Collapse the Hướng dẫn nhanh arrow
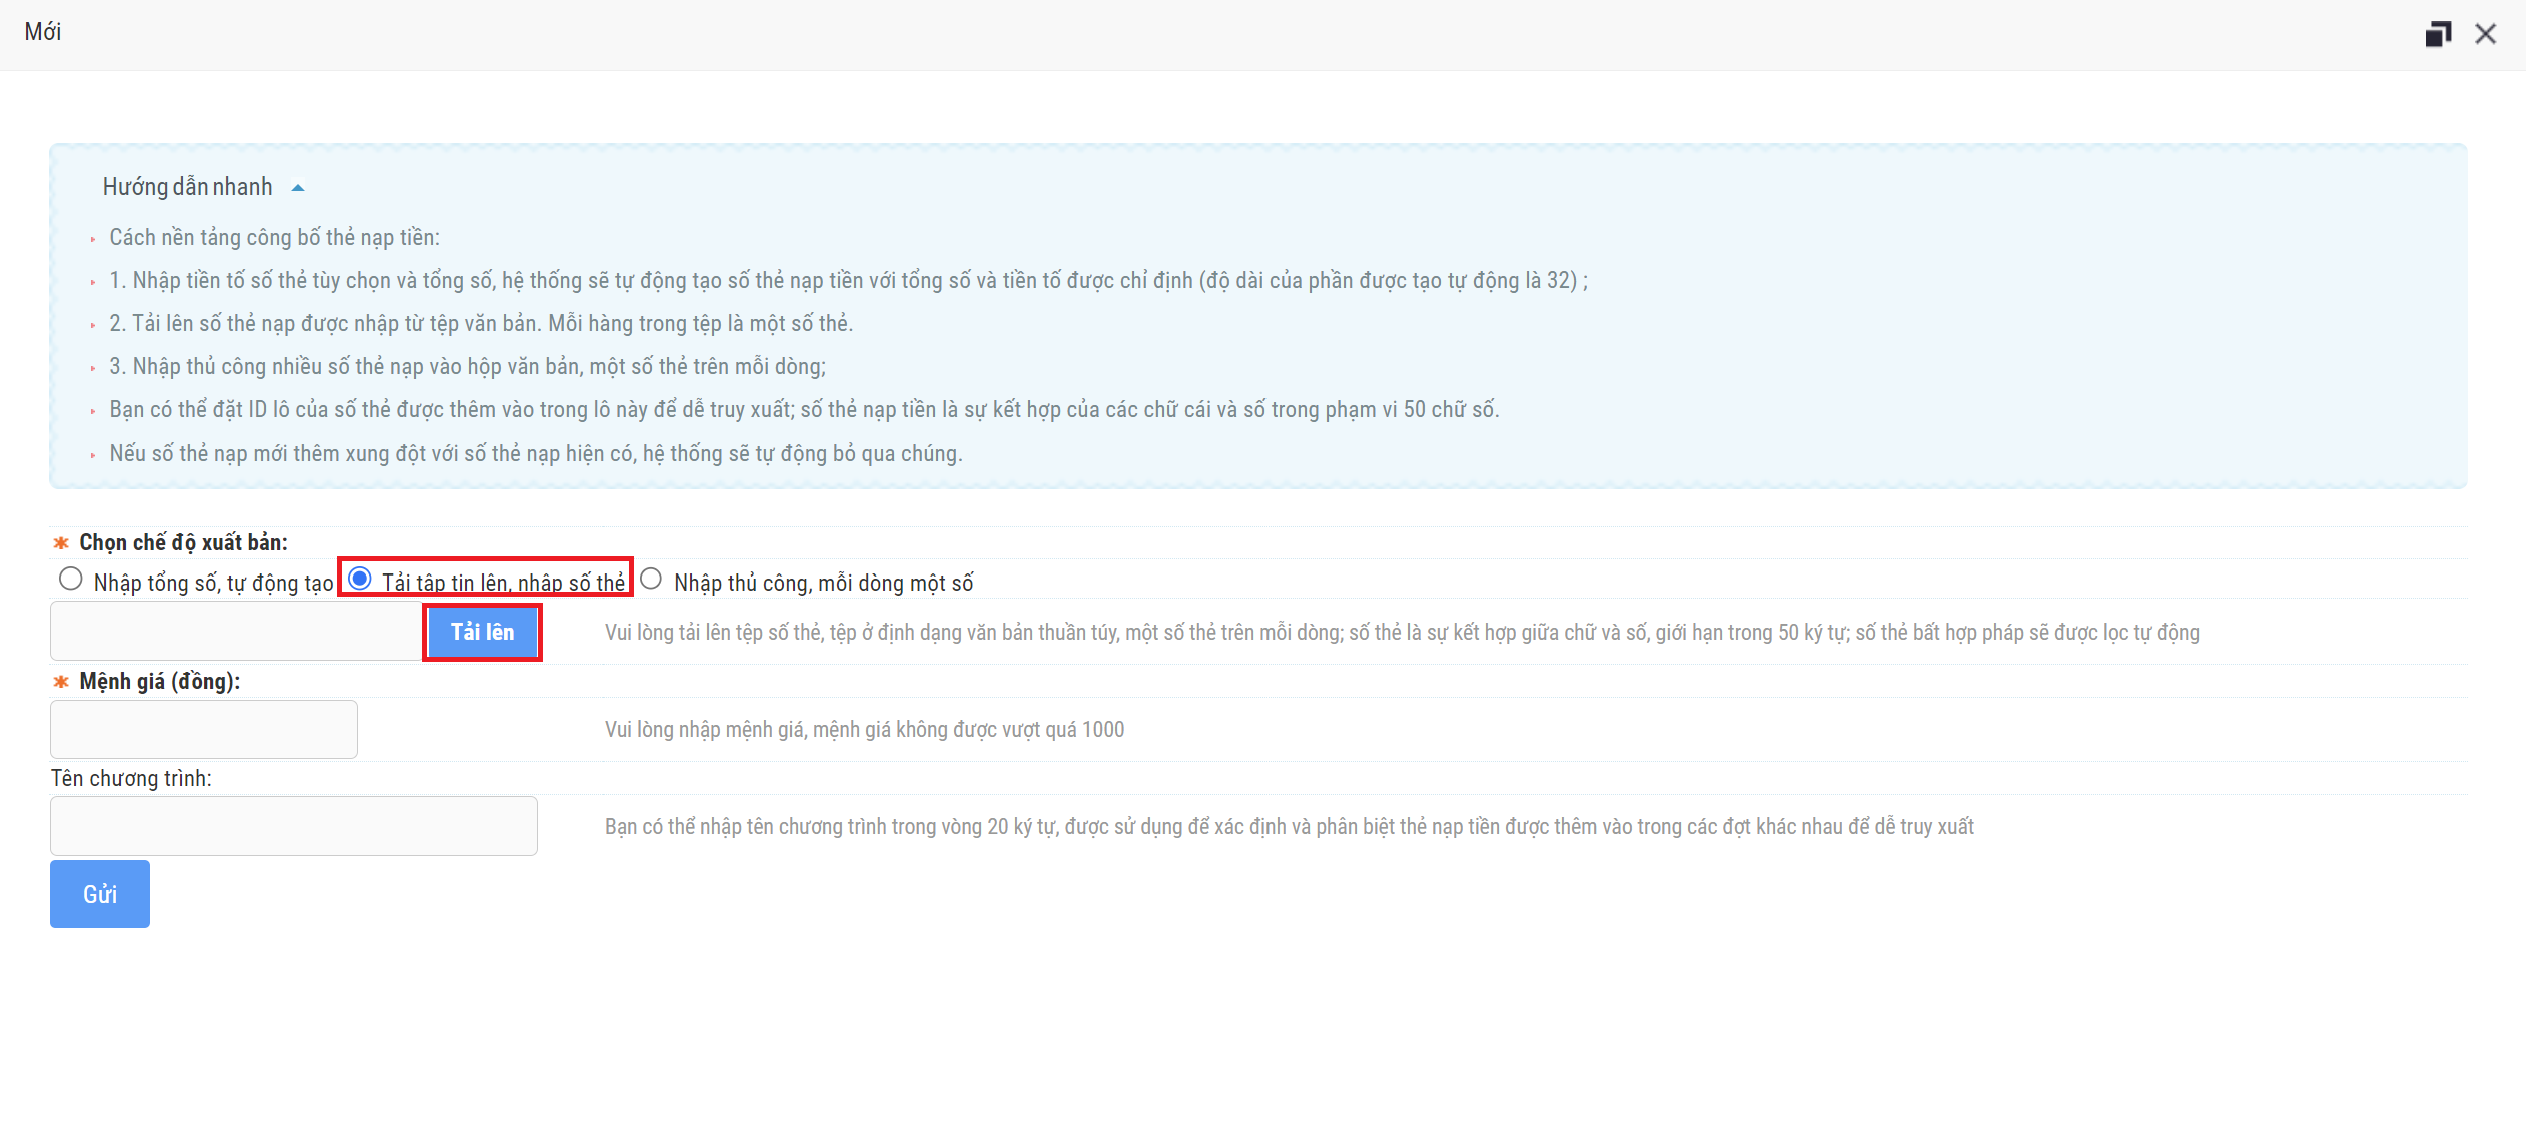The width and height of the screenshot is (2526, 1146). point(298,188)
